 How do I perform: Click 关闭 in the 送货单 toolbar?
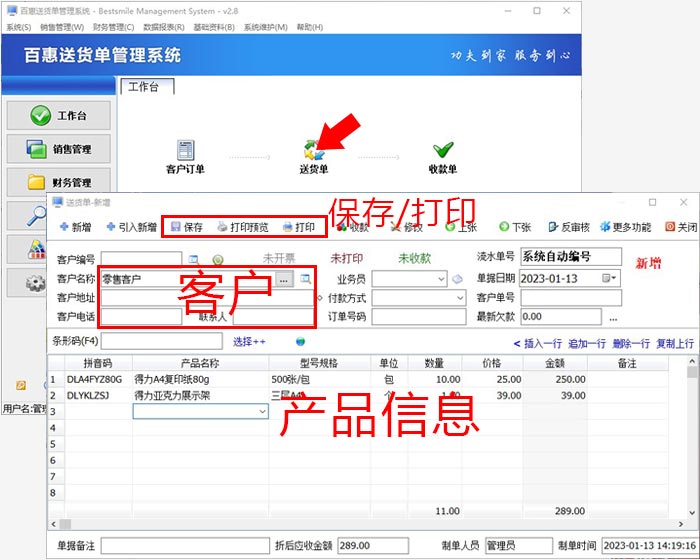pos(681,227)
